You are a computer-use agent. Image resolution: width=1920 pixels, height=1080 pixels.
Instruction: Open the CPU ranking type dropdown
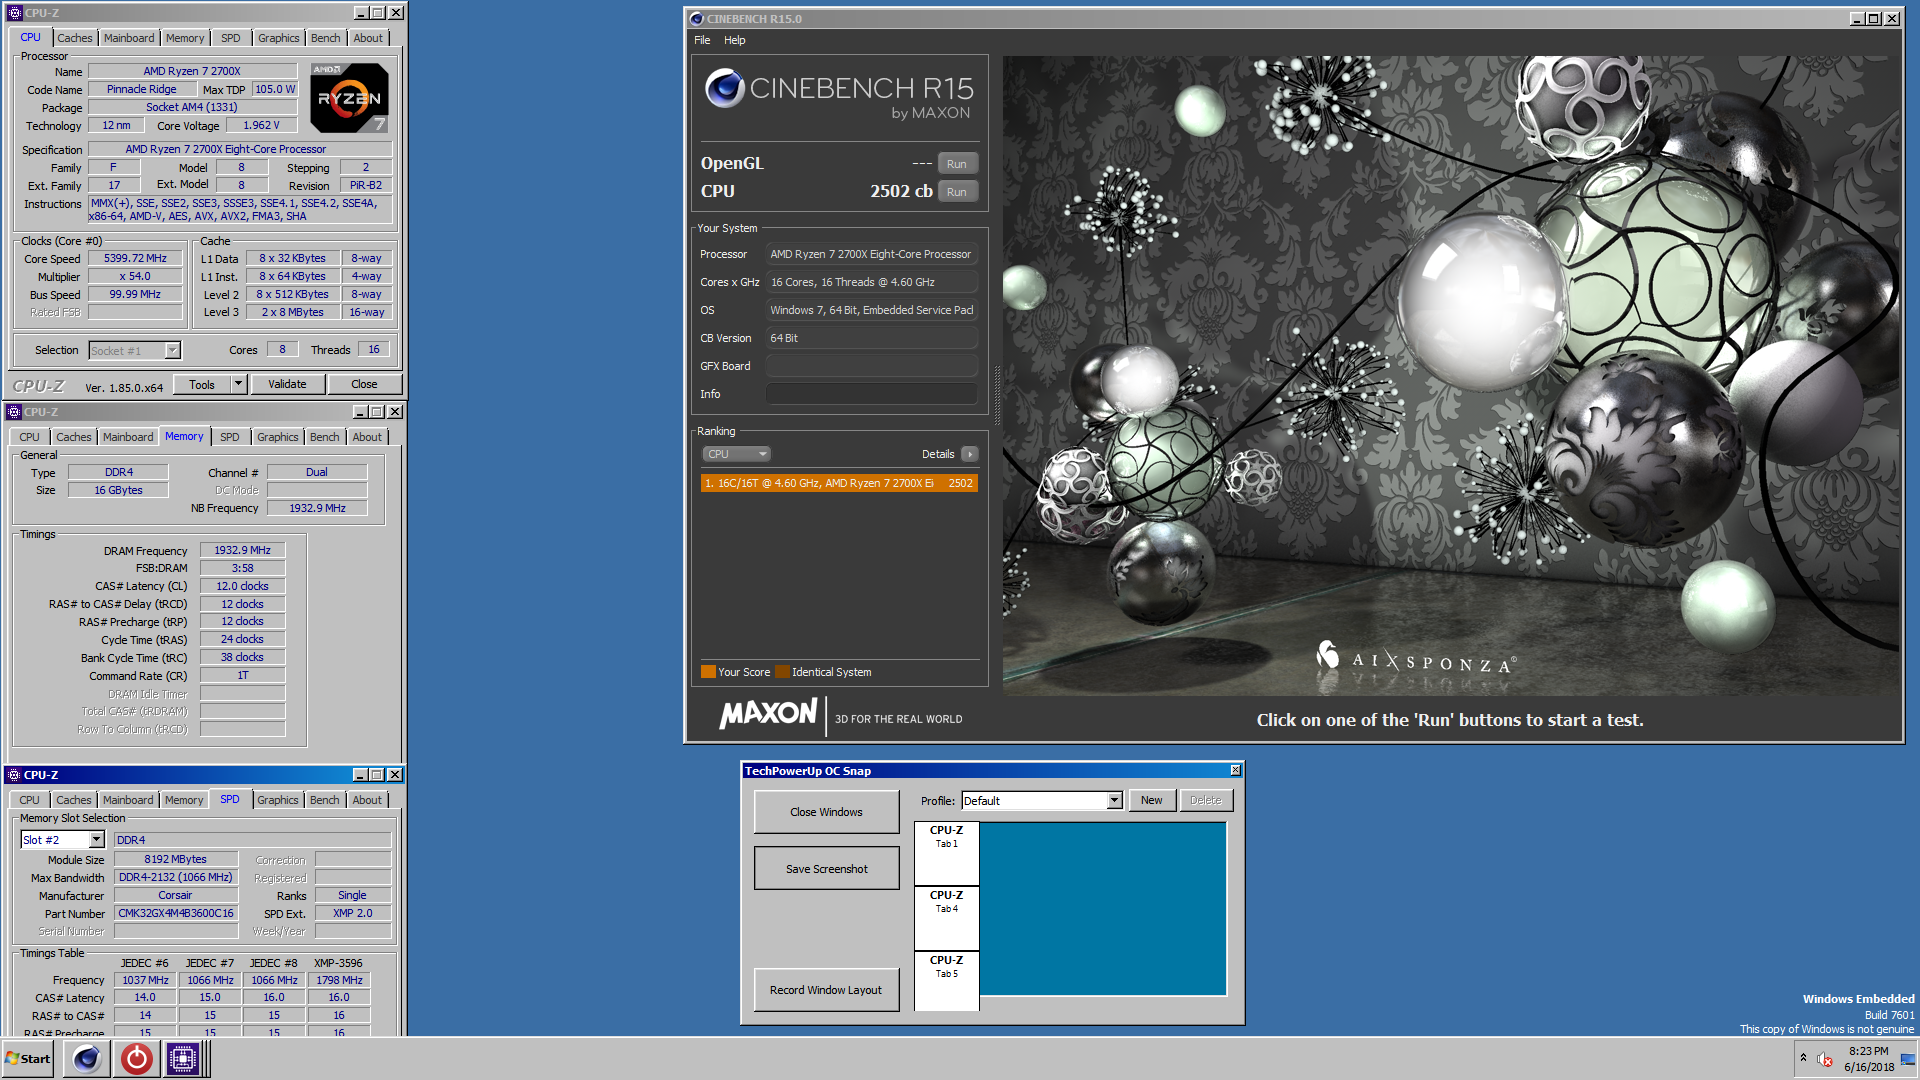coord(737,454)
